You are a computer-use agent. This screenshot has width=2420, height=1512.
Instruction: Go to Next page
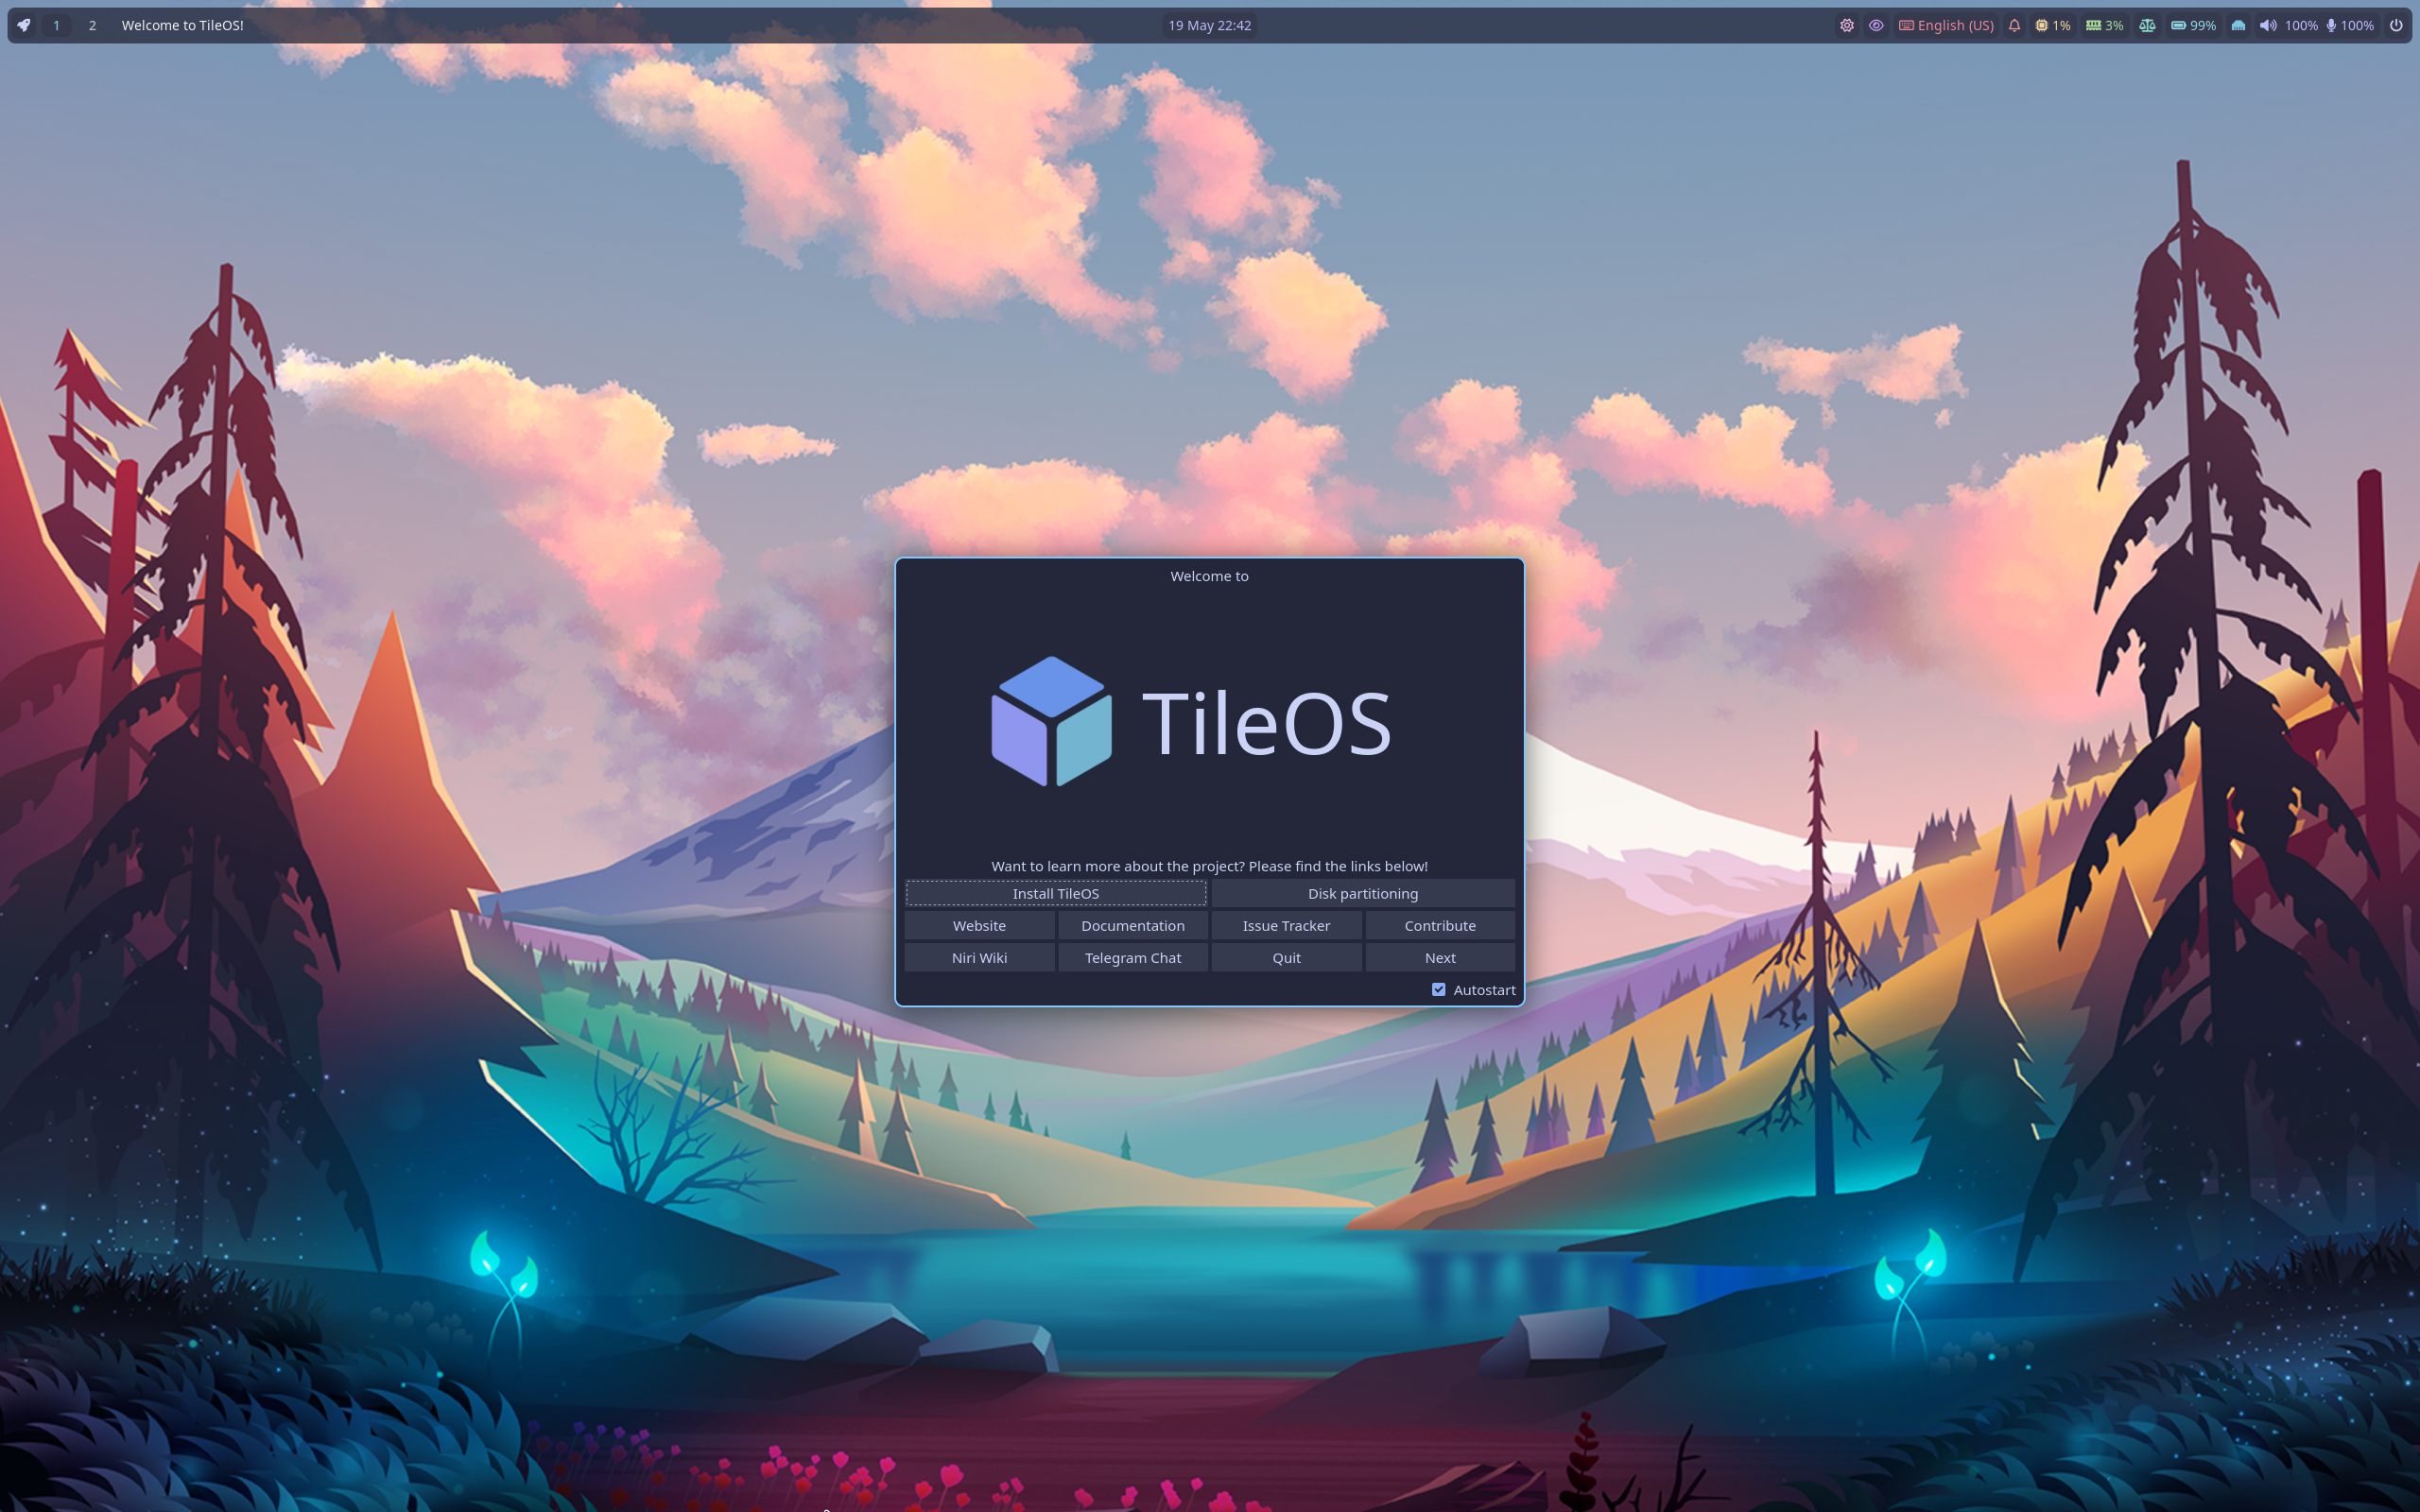[x=1440, y=957]
